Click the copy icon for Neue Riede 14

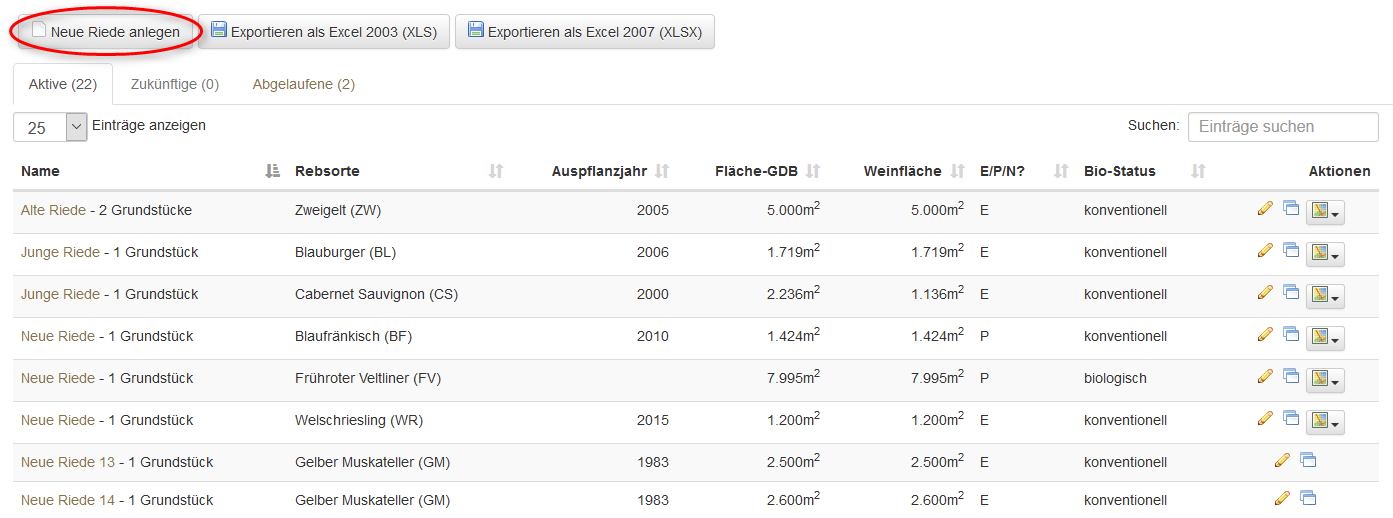(x=1308, y=498)
